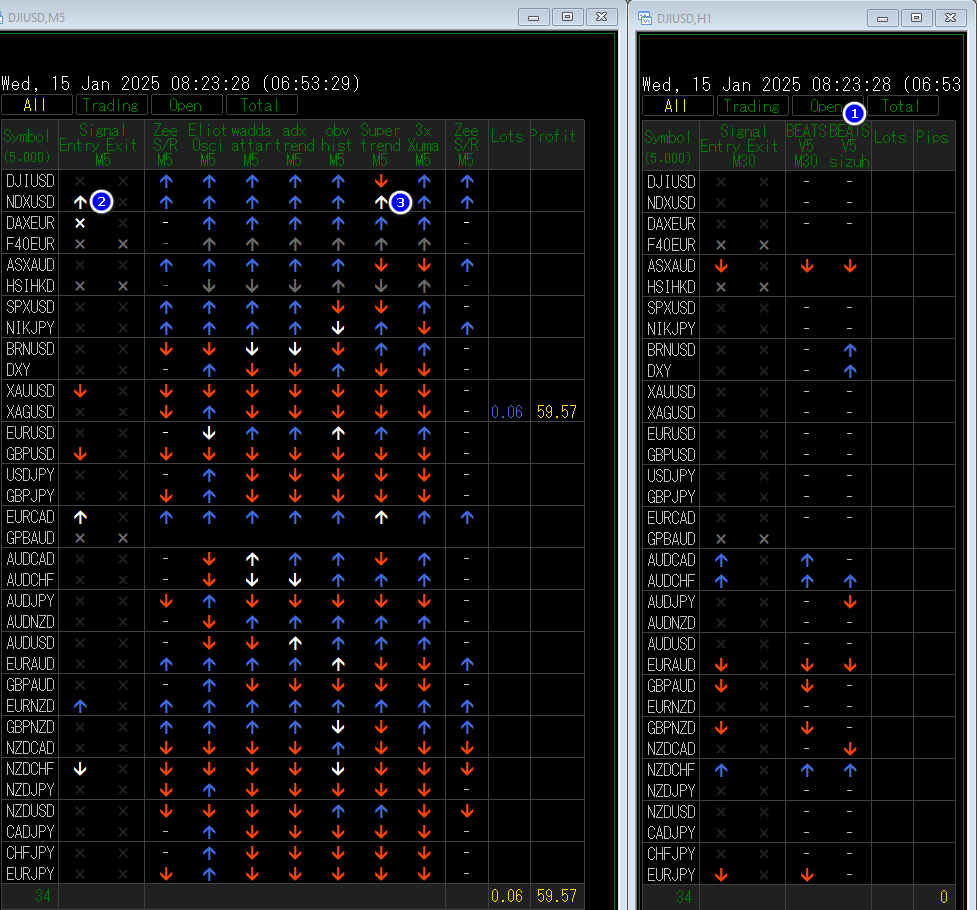Screen dimensions: 977x910
Task: Select the Trading filter in the DJIUSD,M5 window
Action: click(112, 105)
